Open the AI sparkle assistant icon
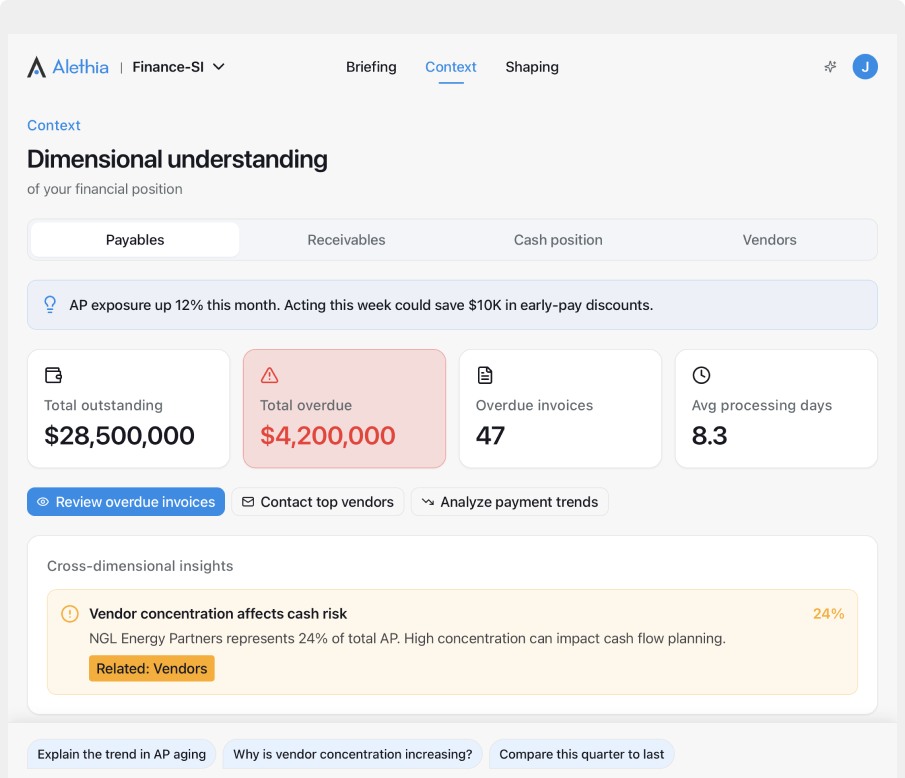 830,67
